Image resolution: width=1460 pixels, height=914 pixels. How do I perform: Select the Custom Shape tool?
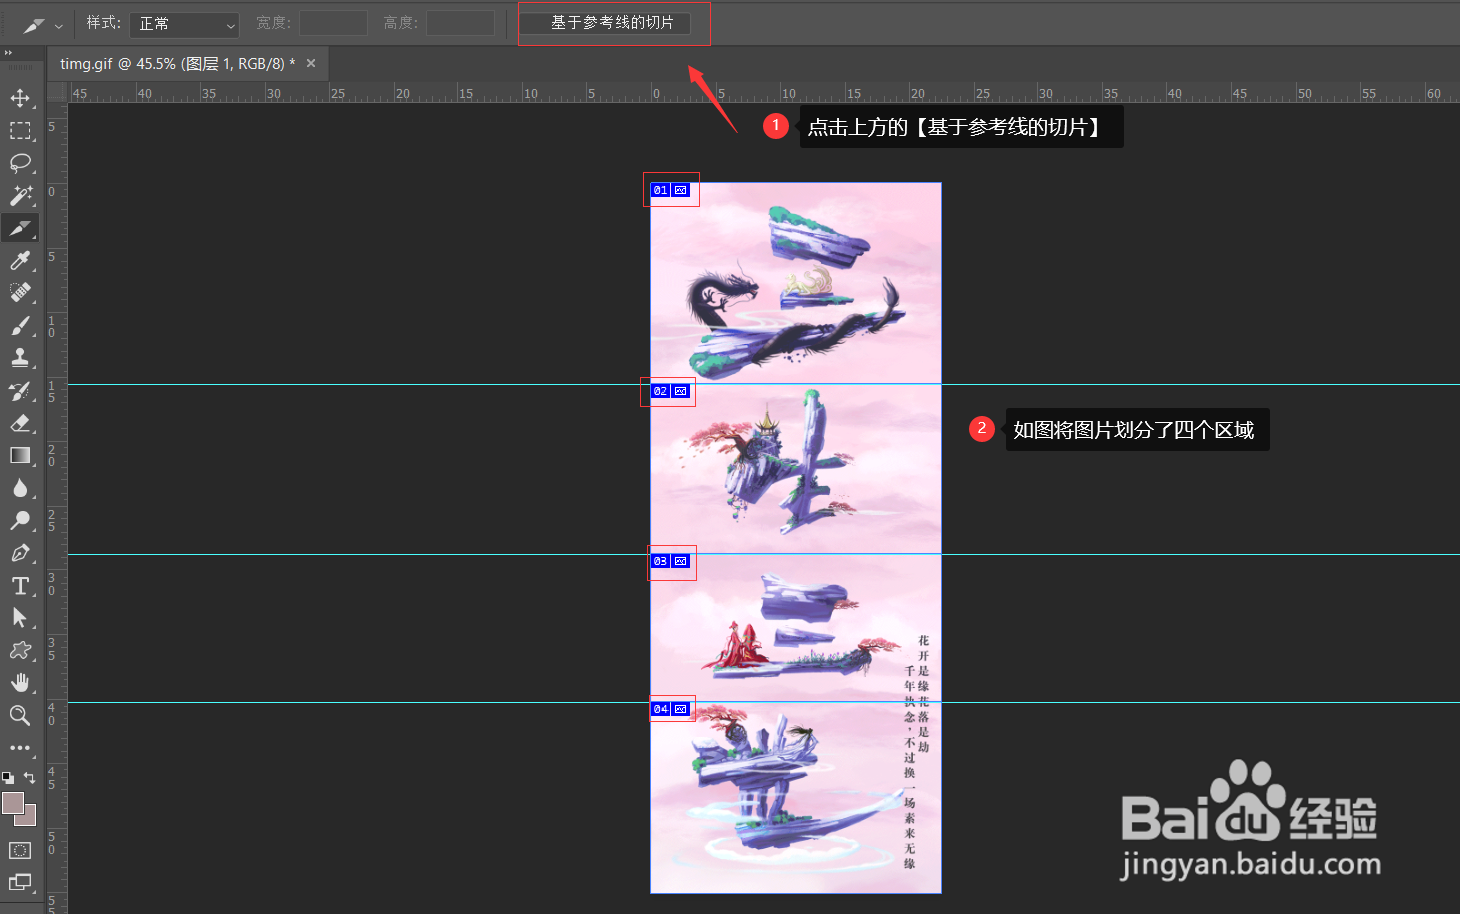(x=20, y=650)
